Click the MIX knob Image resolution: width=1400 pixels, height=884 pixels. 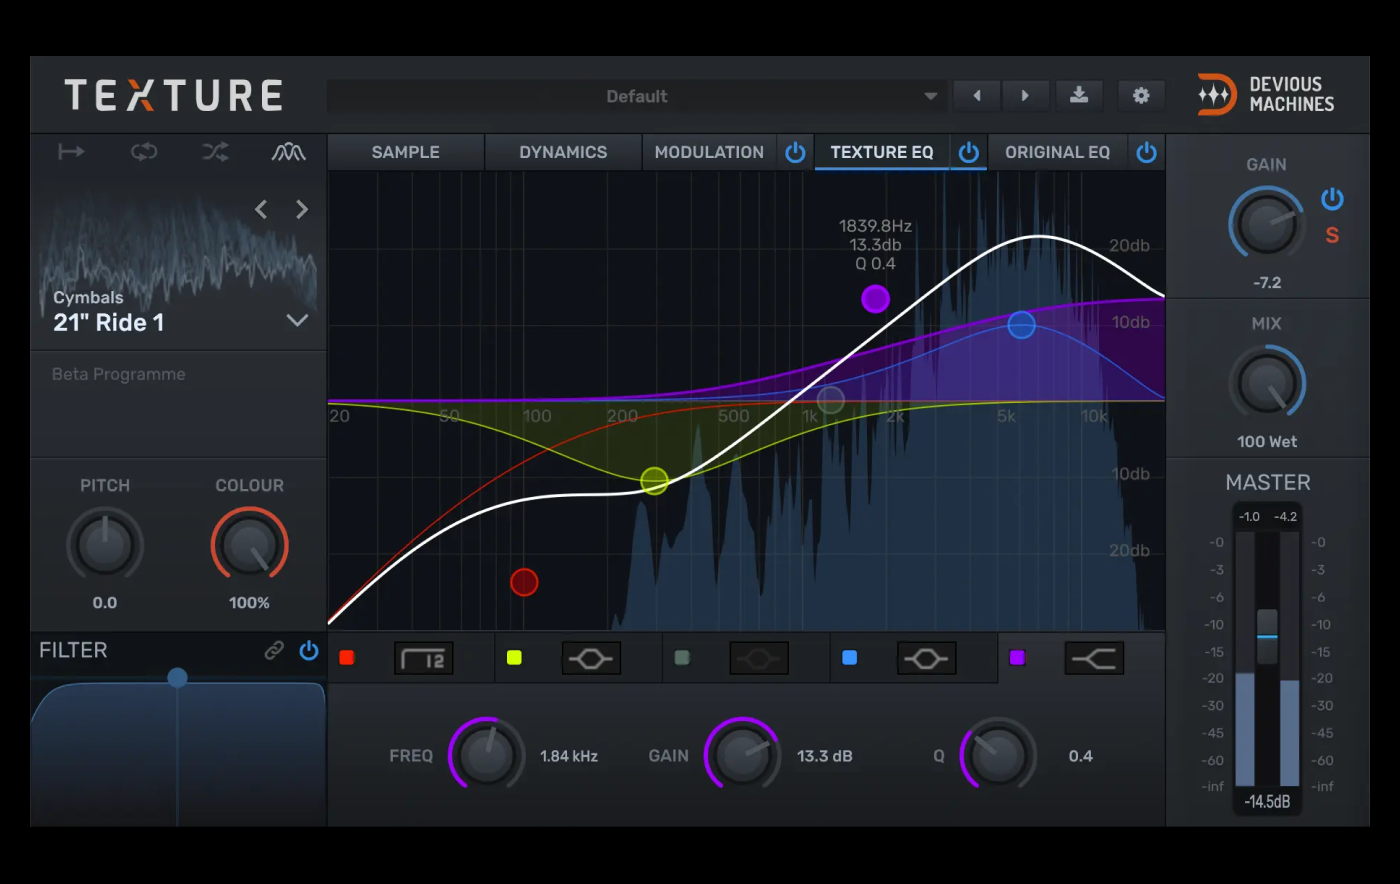[1267, 382]
